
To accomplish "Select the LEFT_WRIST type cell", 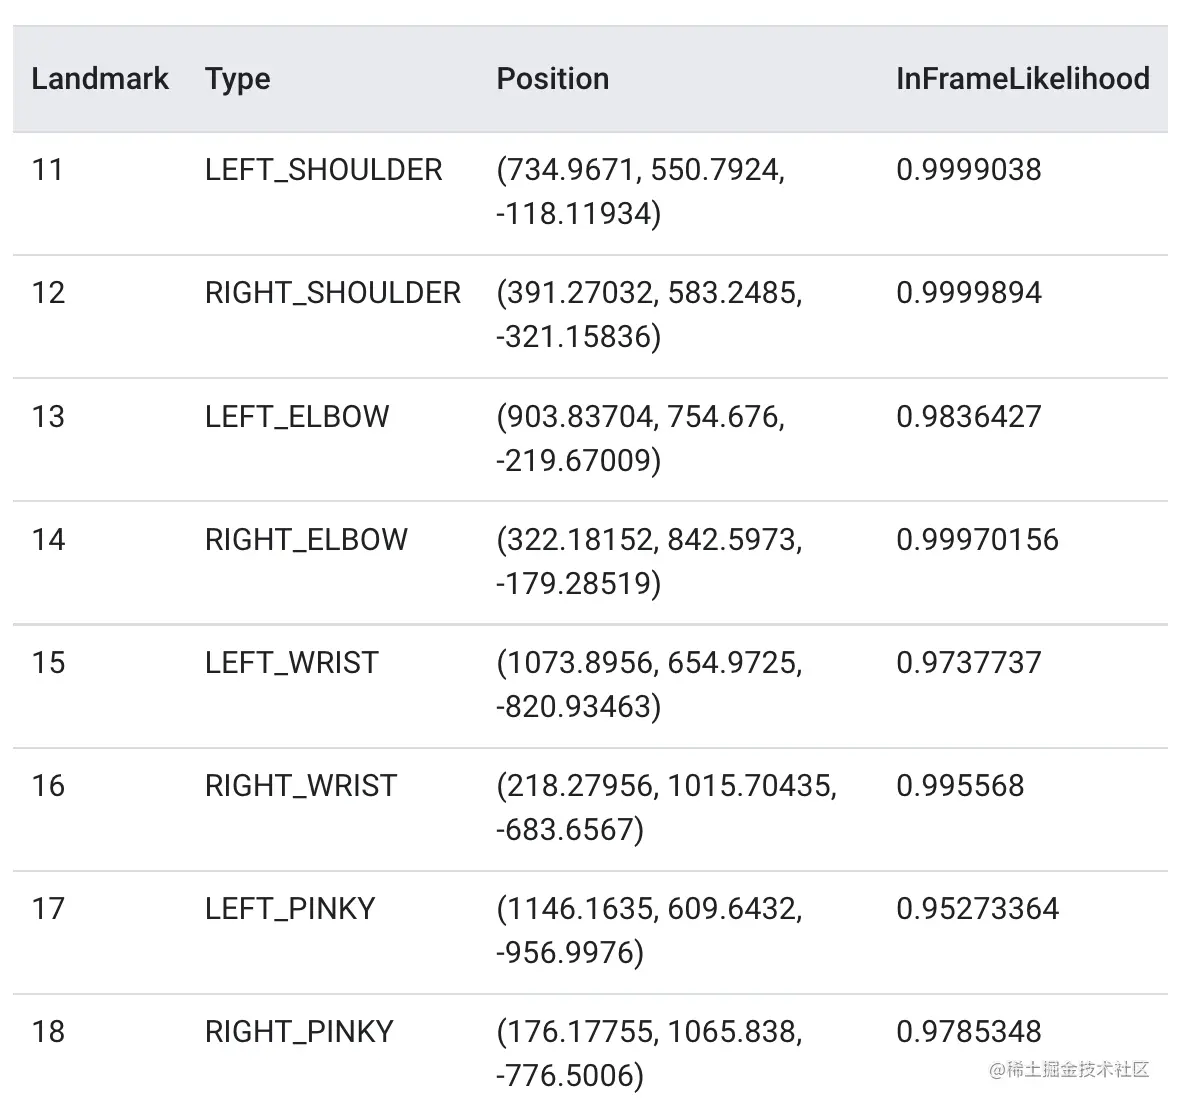I will (291, 663).
